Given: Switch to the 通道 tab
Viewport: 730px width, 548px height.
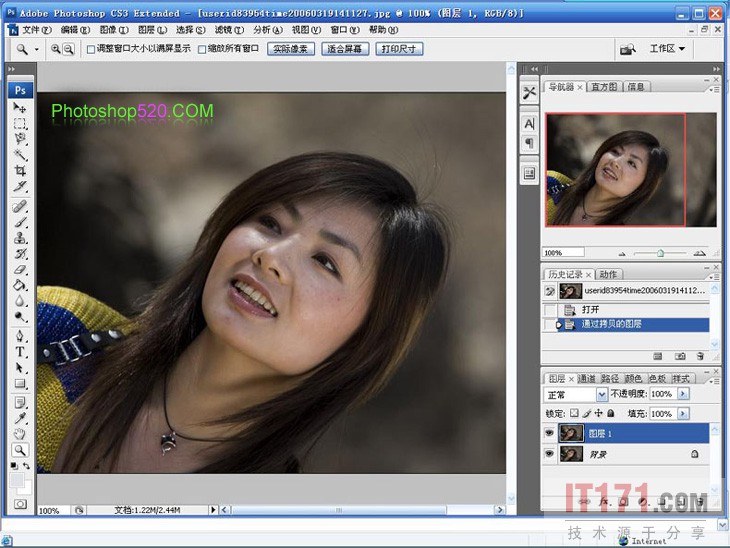Looking at the screenshot, I should click(588, 379).
